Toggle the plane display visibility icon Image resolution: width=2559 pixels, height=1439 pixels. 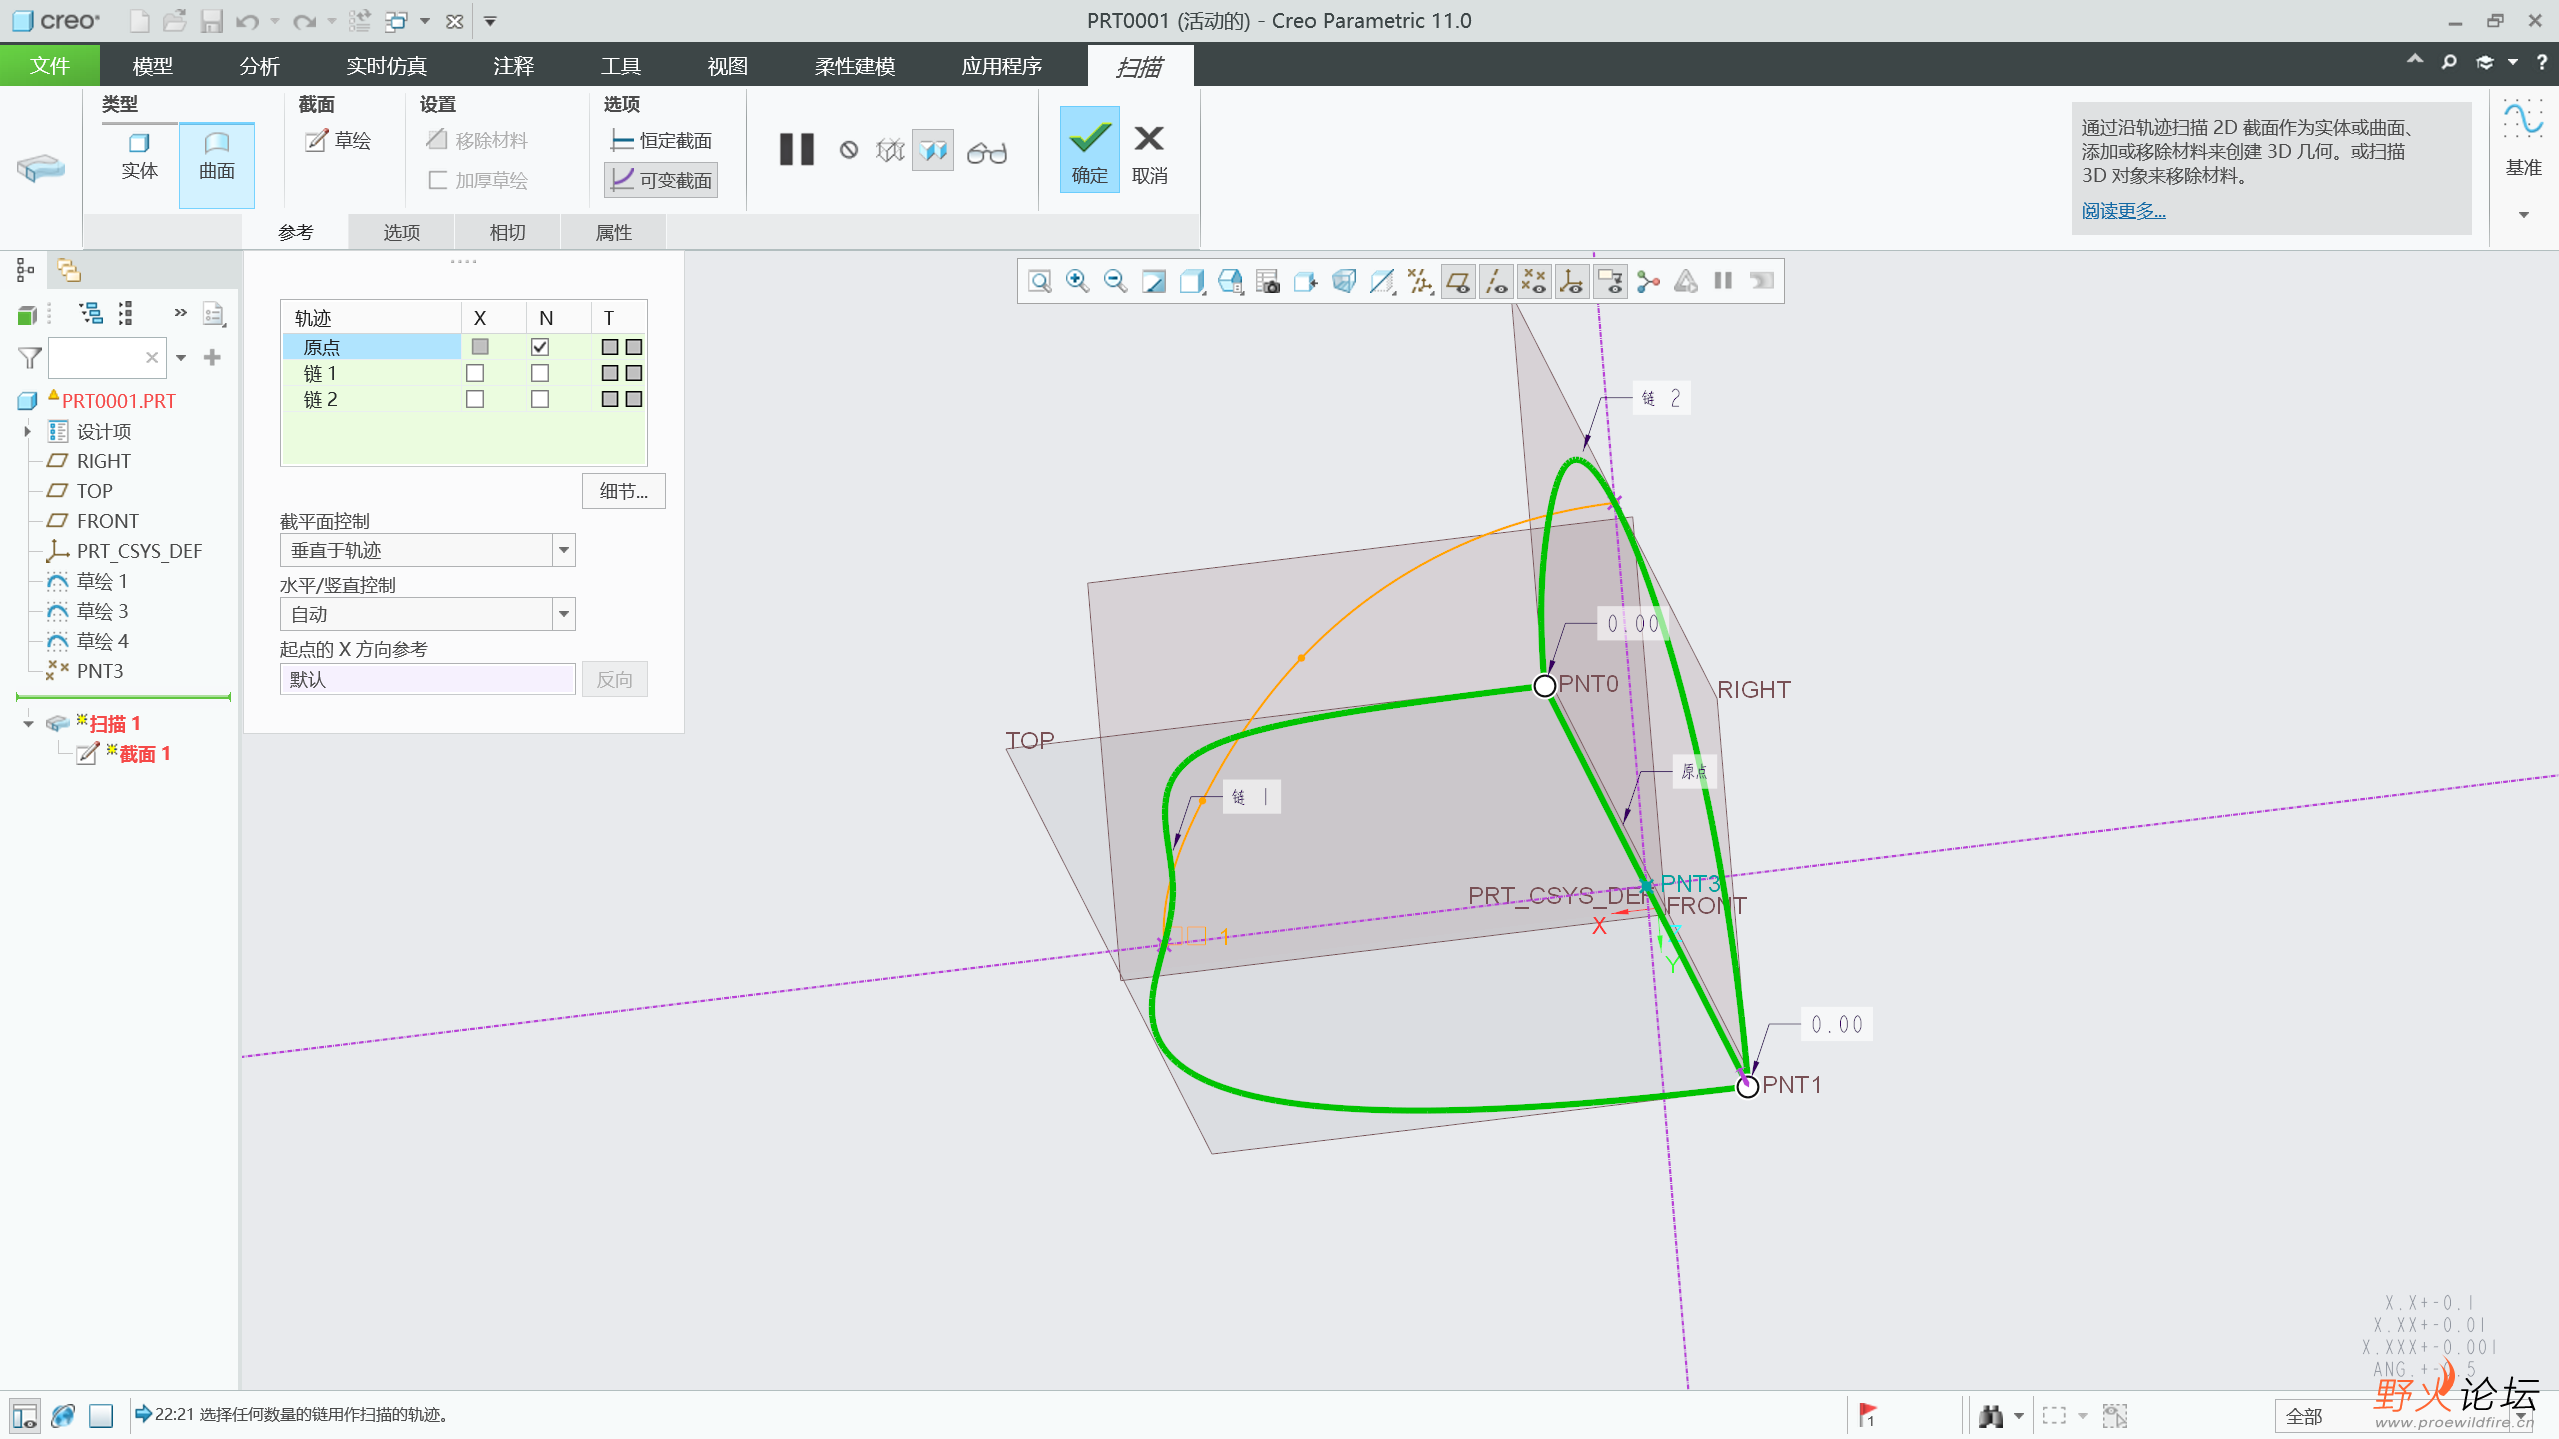[1458, 282]
